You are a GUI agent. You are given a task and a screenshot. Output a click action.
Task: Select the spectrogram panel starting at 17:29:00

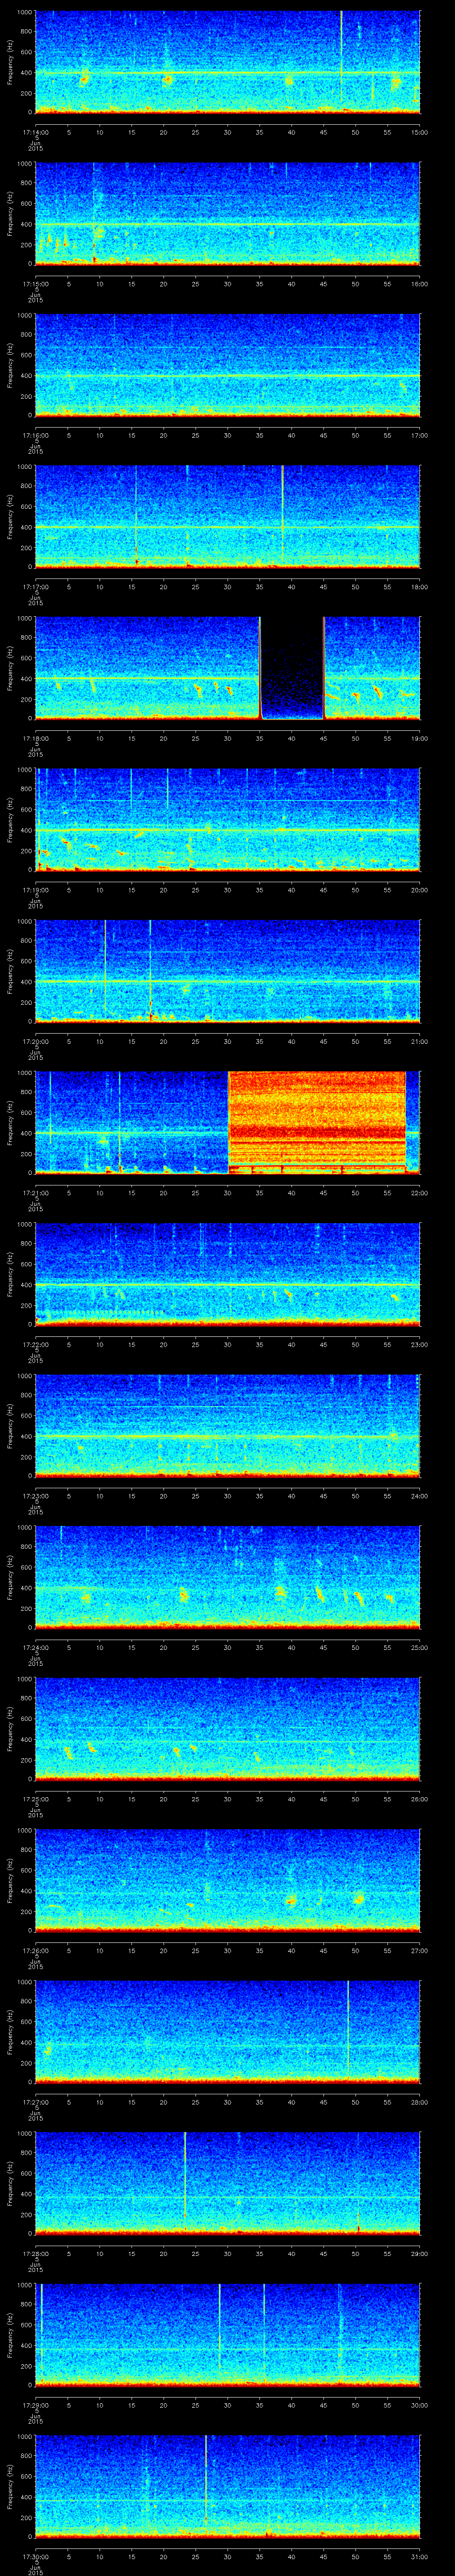click(228, 2335)
